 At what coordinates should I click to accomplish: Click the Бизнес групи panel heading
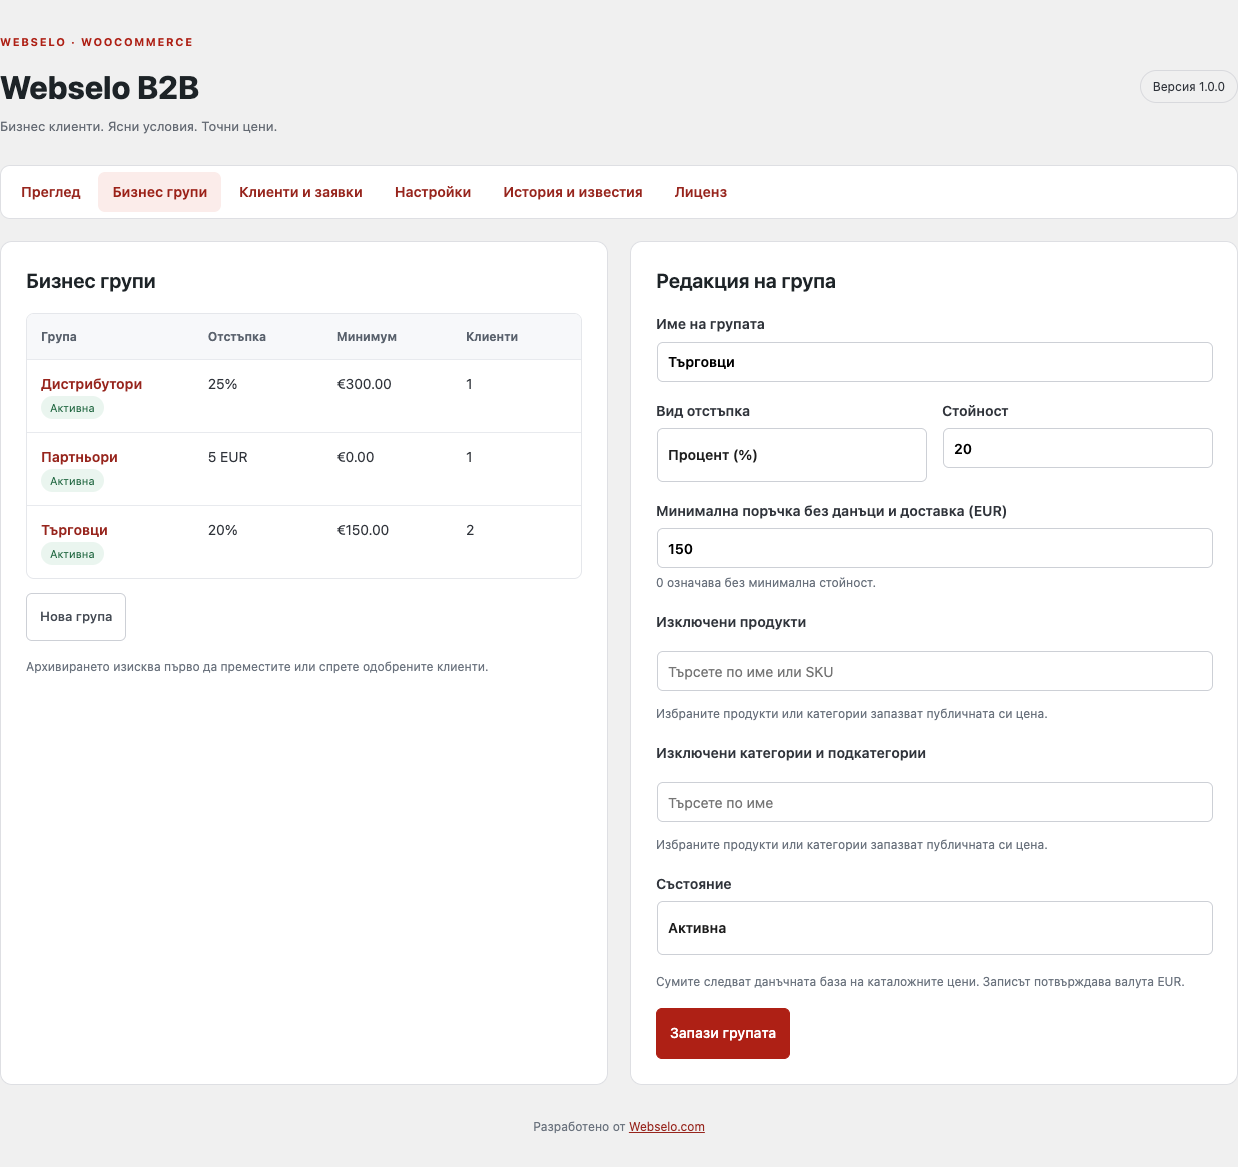[91, 281]
